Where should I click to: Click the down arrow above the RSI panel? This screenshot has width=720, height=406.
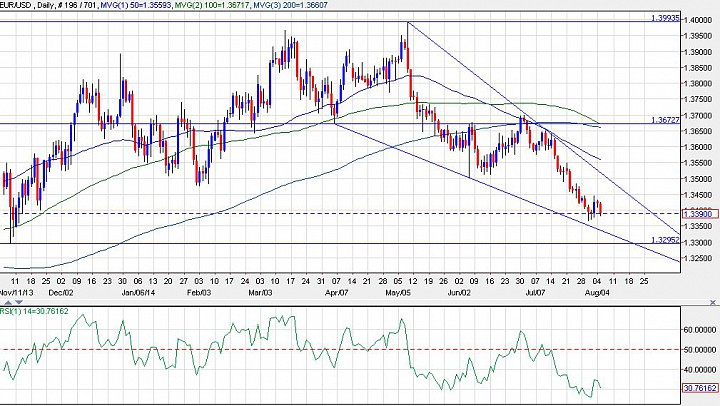coord(18,302)
